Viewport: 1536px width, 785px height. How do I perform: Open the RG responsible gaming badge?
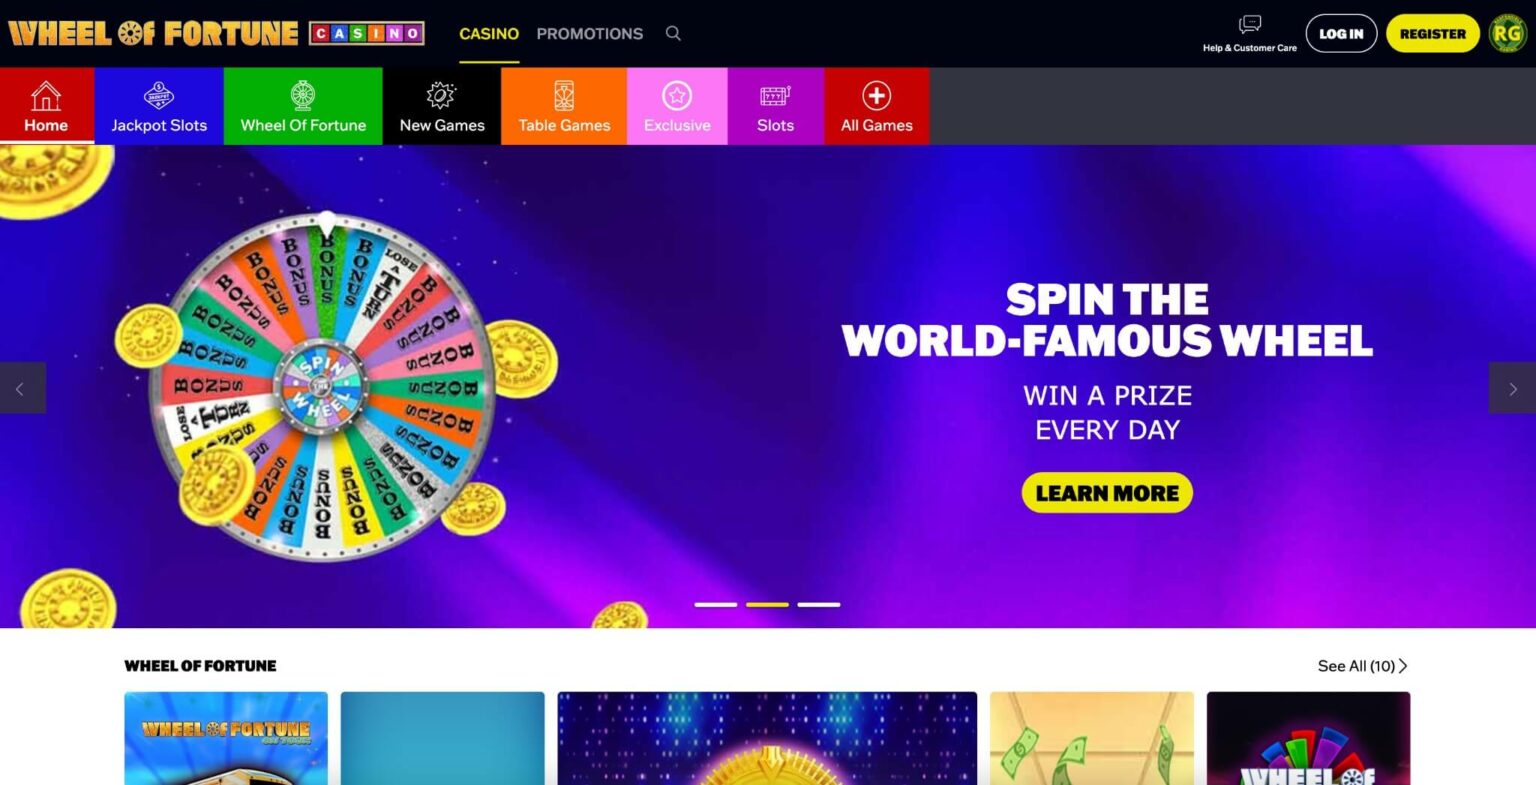tap(1507, 33)
